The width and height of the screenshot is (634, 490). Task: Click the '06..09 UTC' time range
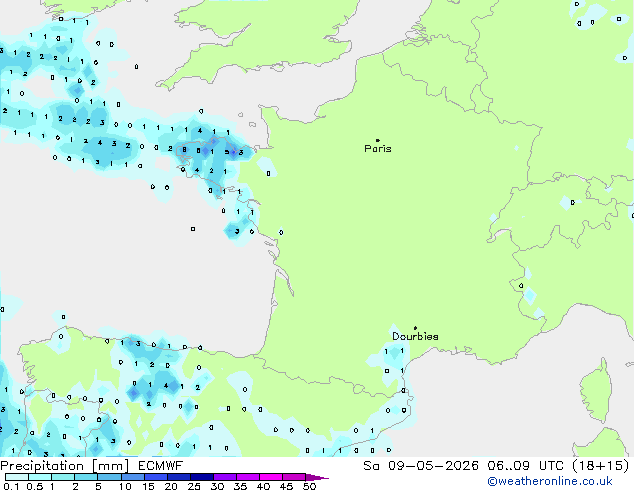point(525,466)
